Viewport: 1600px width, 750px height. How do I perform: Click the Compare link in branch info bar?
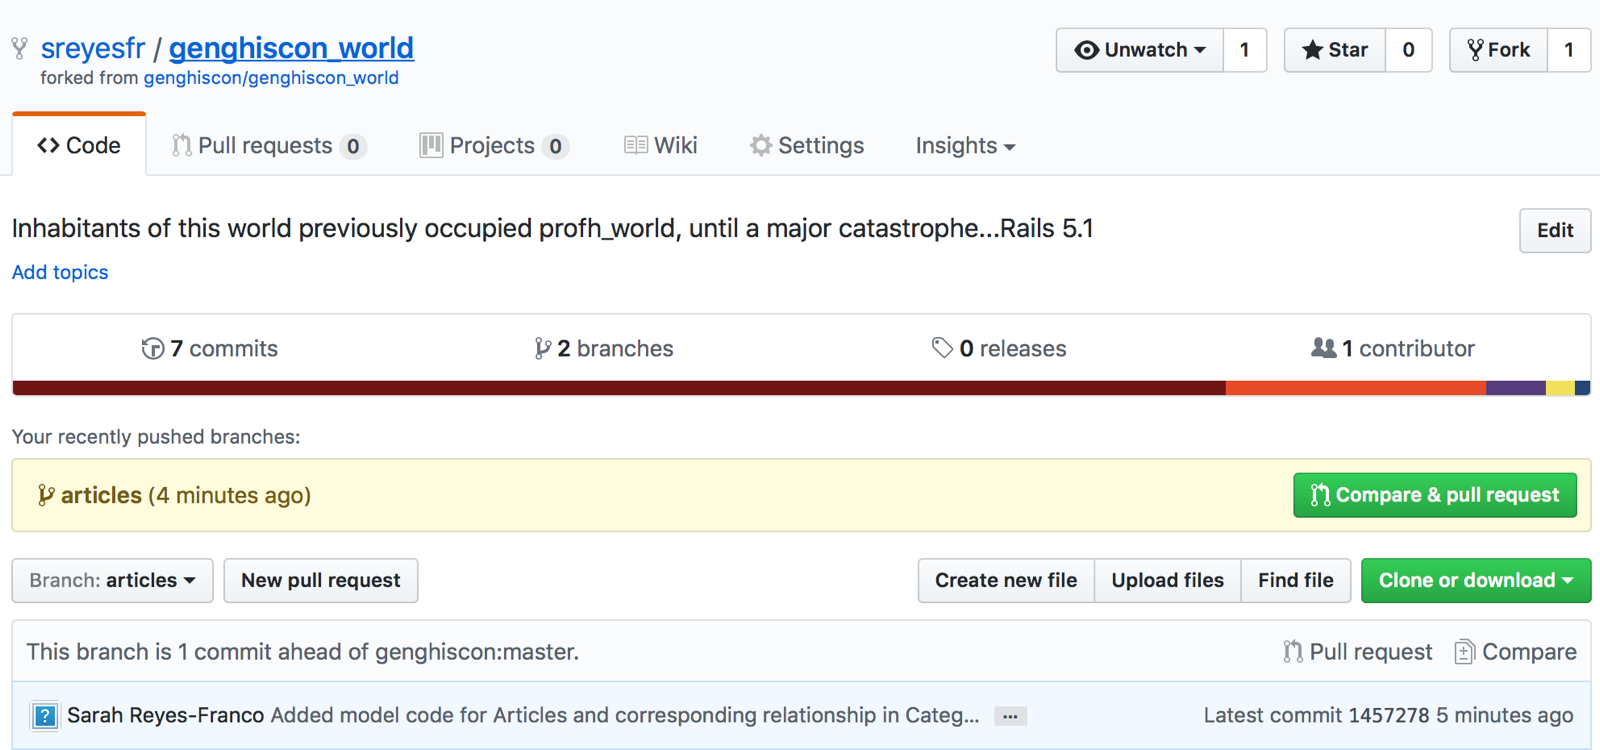1516,652
